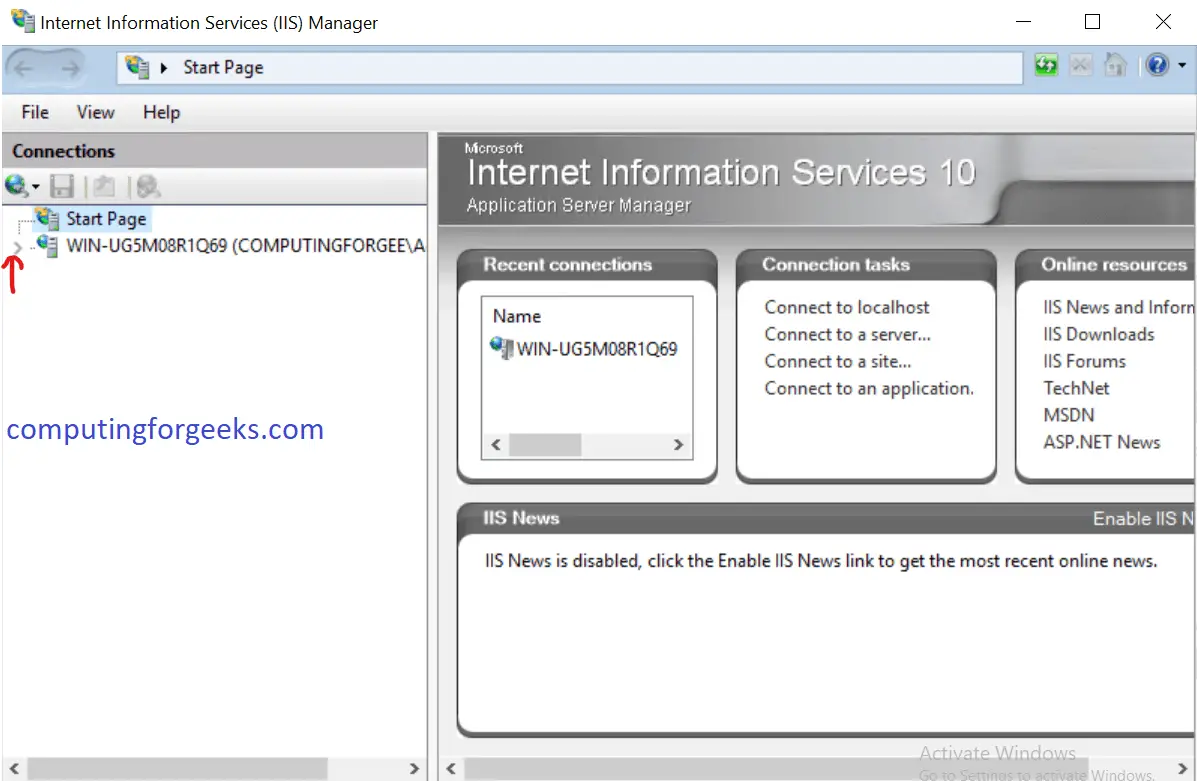
Task: Click Start Page in the address bar
Action: point(223,68)
